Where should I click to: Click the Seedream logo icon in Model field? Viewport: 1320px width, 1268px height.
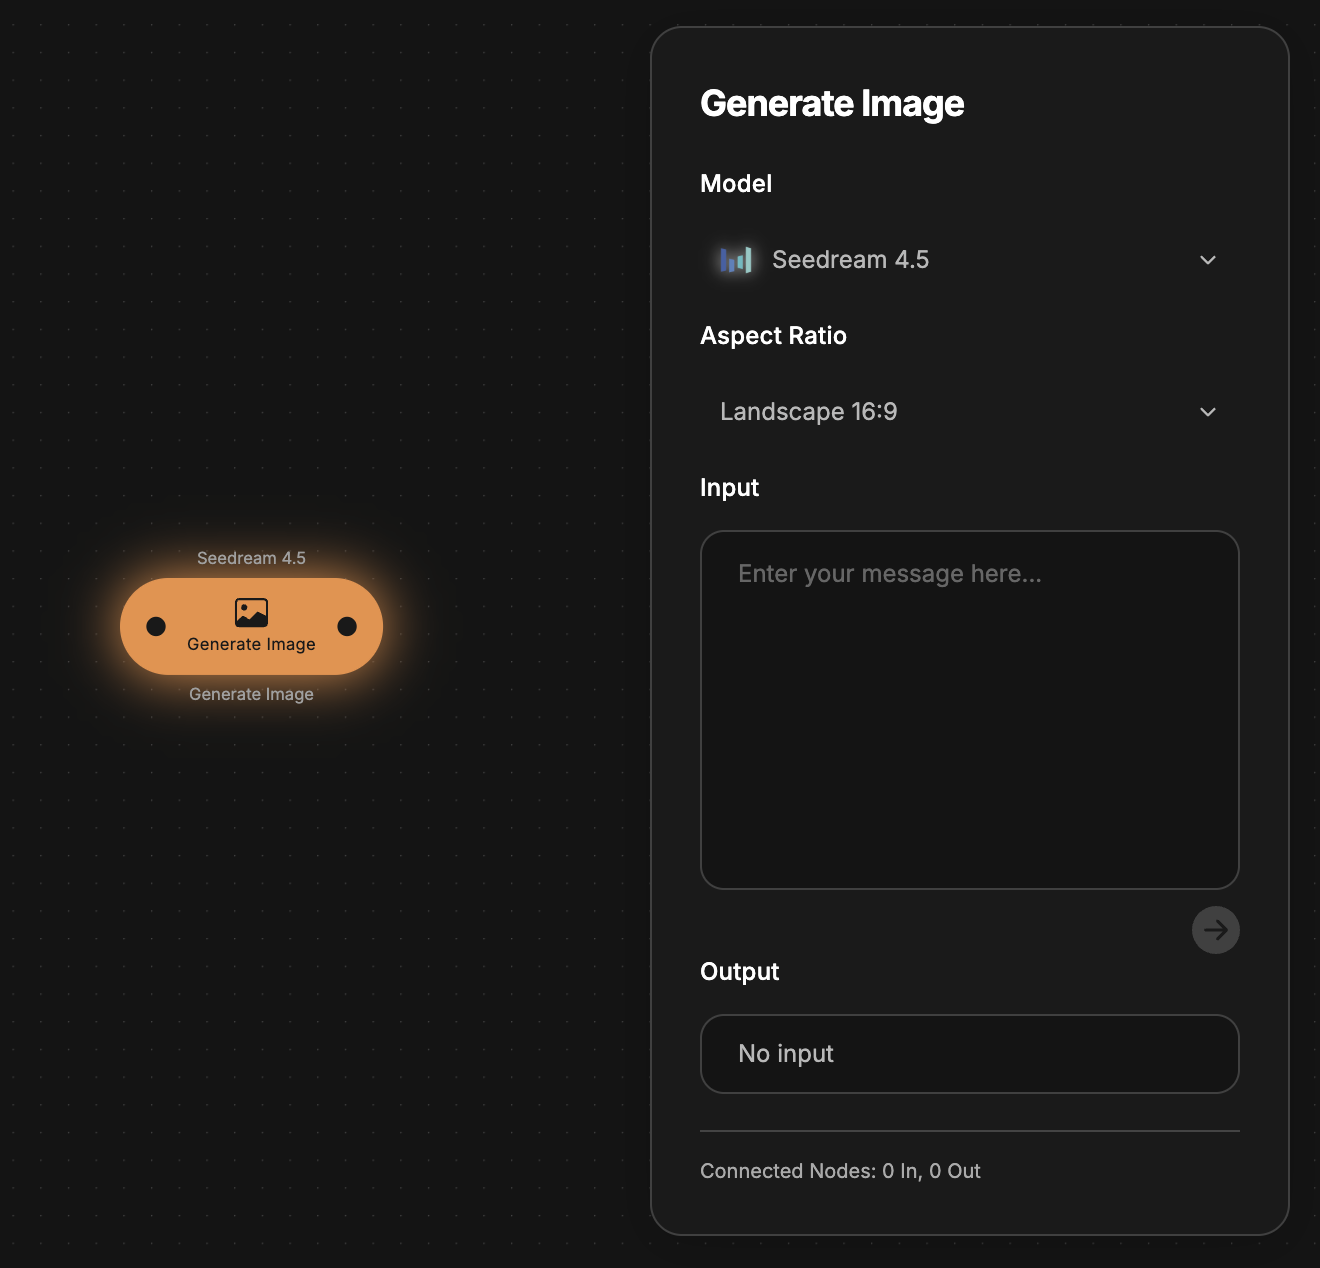click(x=736, y=260)
